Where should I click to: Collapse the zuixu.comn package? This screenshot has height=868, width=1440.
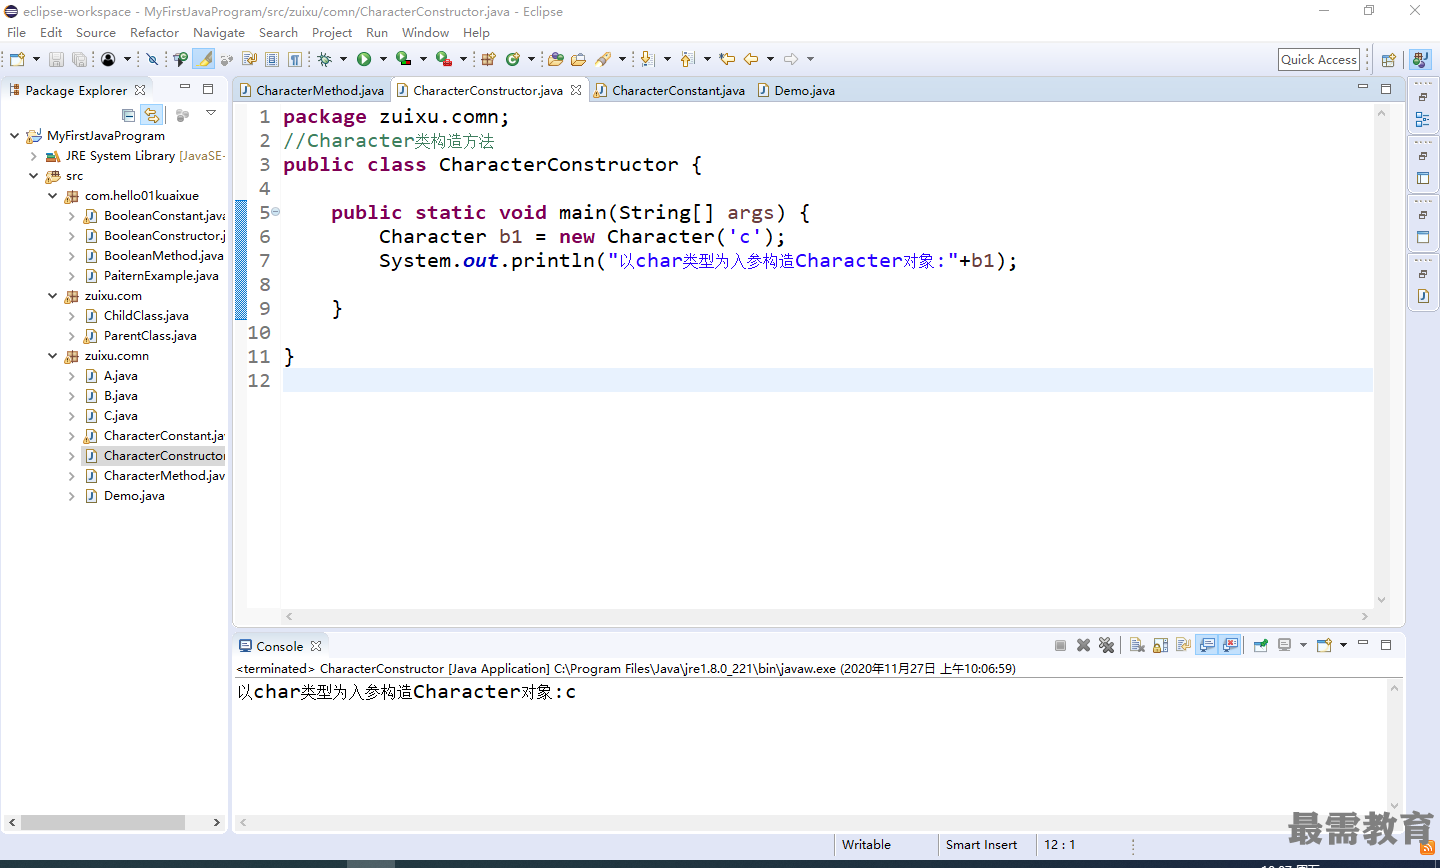(52, 356)
